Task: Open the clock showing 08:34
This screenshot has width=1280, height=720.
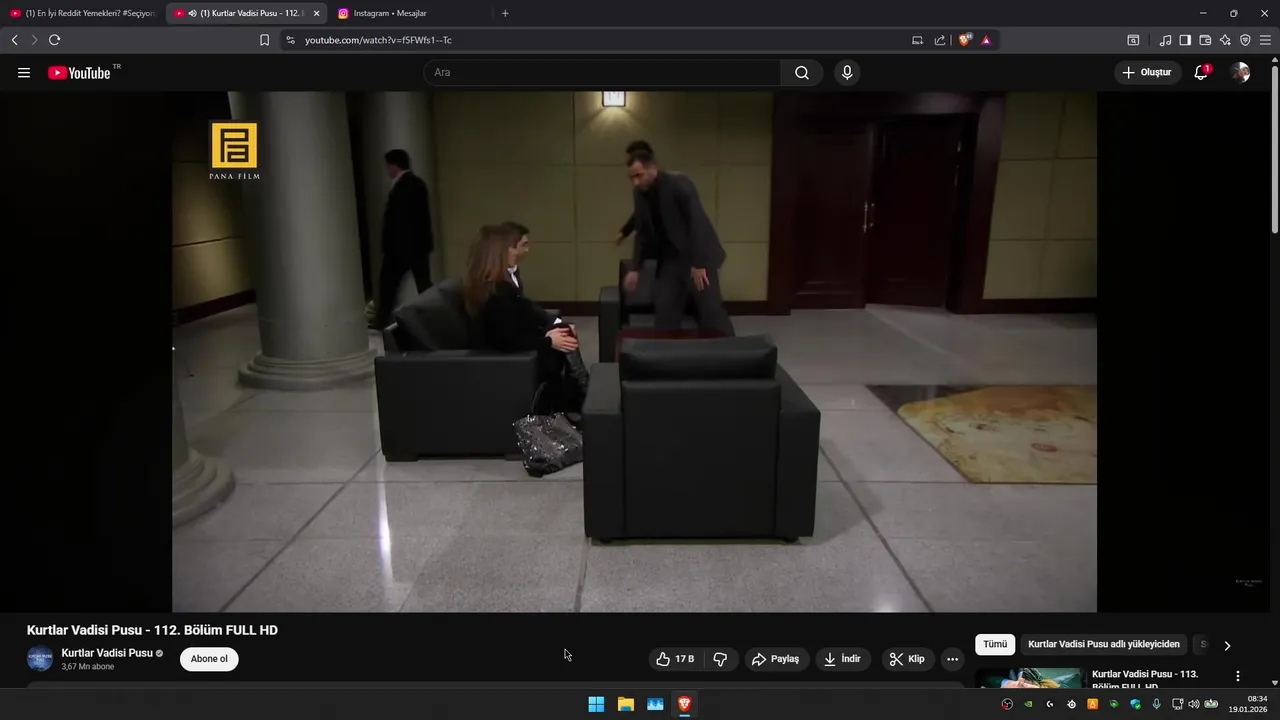Action: pyautogui.click(x=1250, y=704)
